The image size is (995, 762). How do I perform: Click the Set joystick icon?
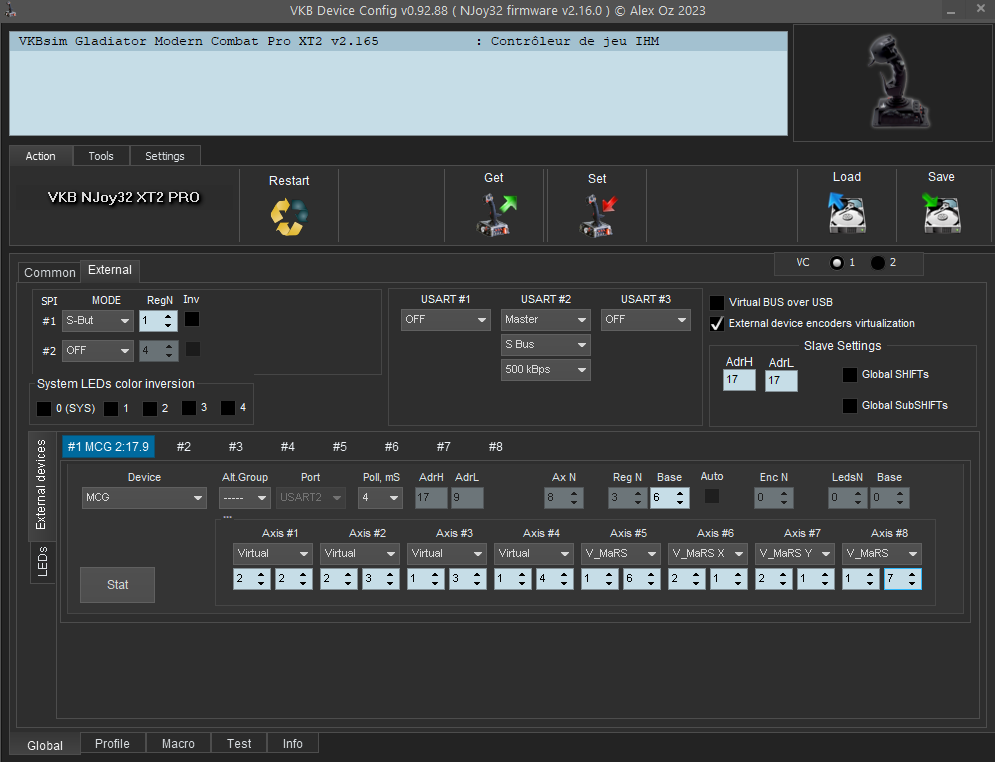click(x=598, y=215)
